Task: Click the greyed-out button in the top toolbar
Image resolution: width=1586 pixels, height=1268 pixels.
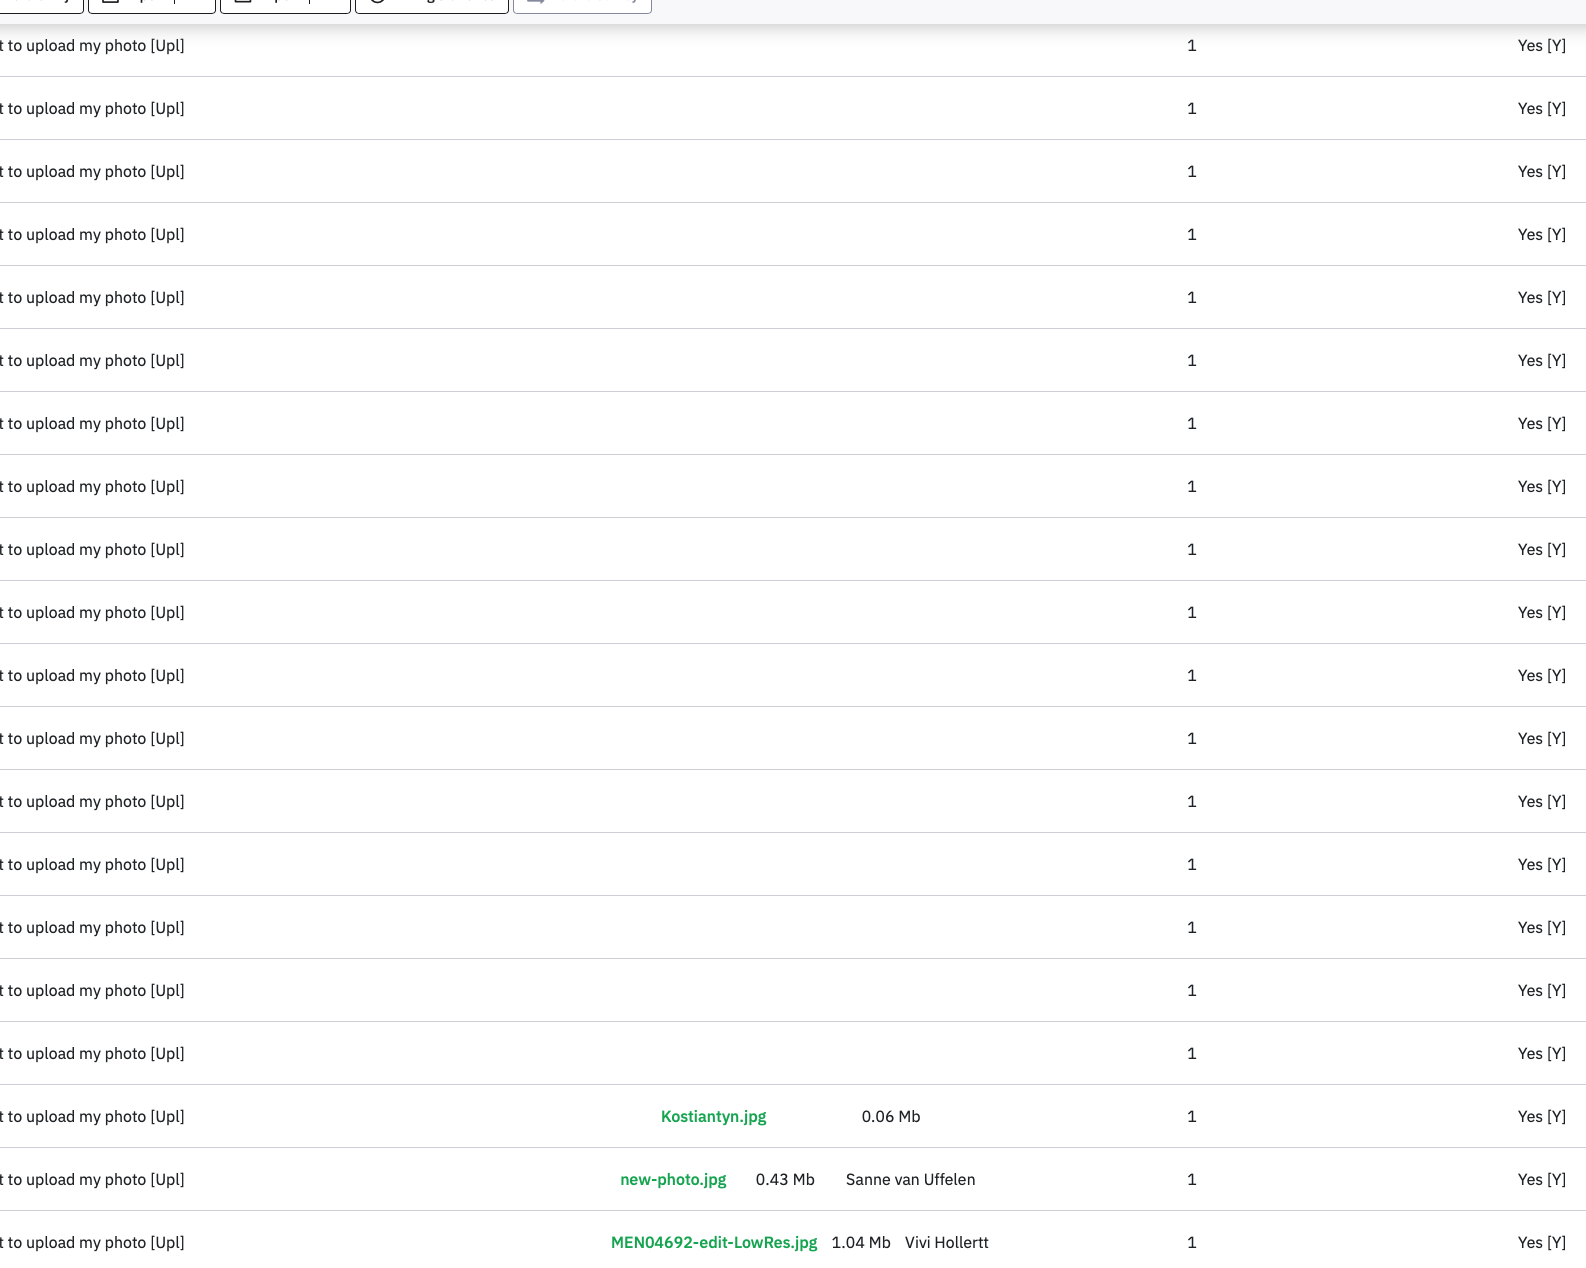Action: [582, 4]
